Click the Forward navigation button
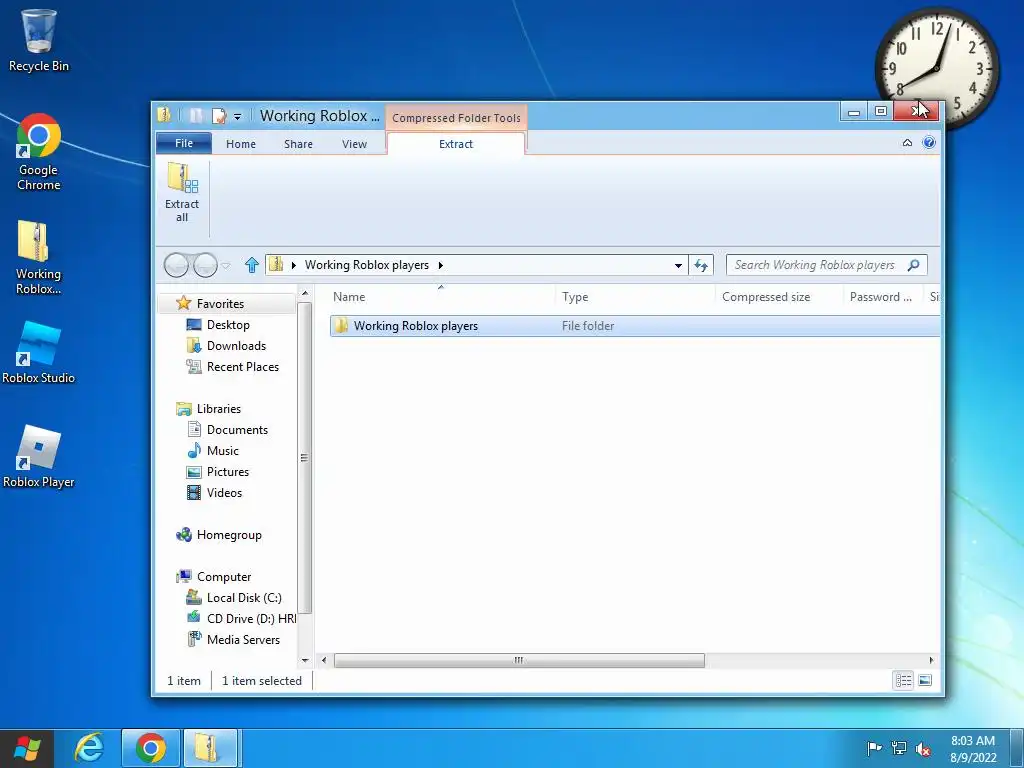1024x768 pixels. 205,265
